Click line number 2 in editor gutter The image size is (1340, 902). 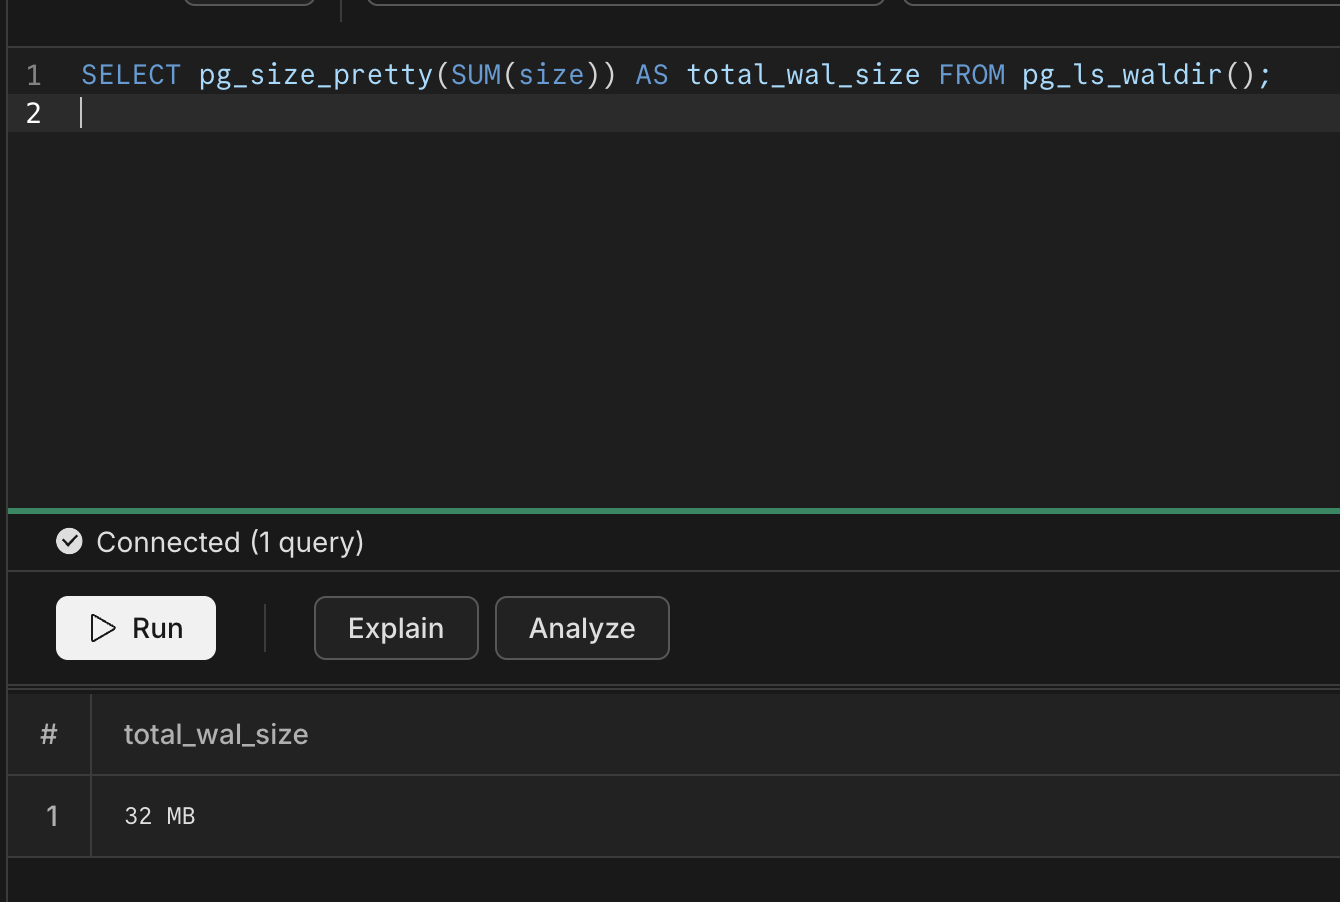point(34,113)
